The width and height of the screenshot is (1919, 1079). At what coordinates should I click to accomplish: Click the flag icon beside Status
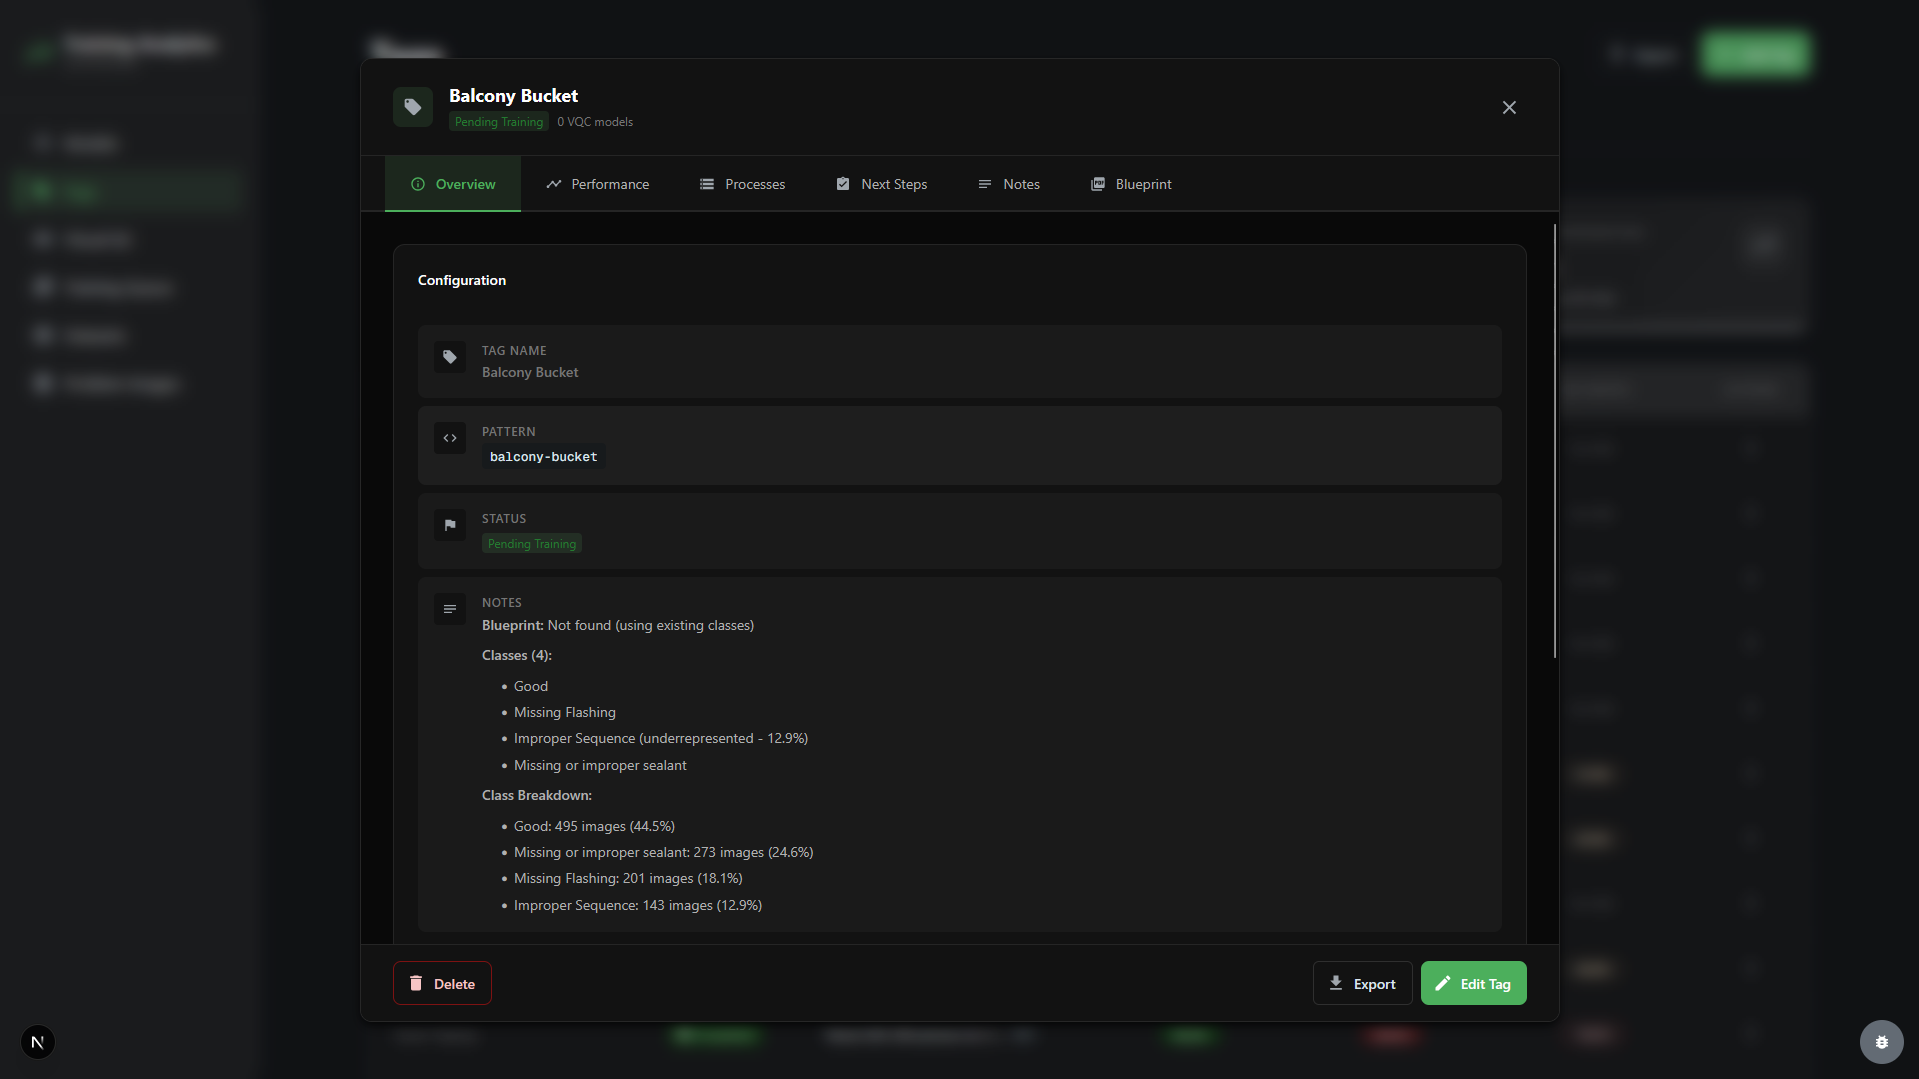[x=450, y=525]
